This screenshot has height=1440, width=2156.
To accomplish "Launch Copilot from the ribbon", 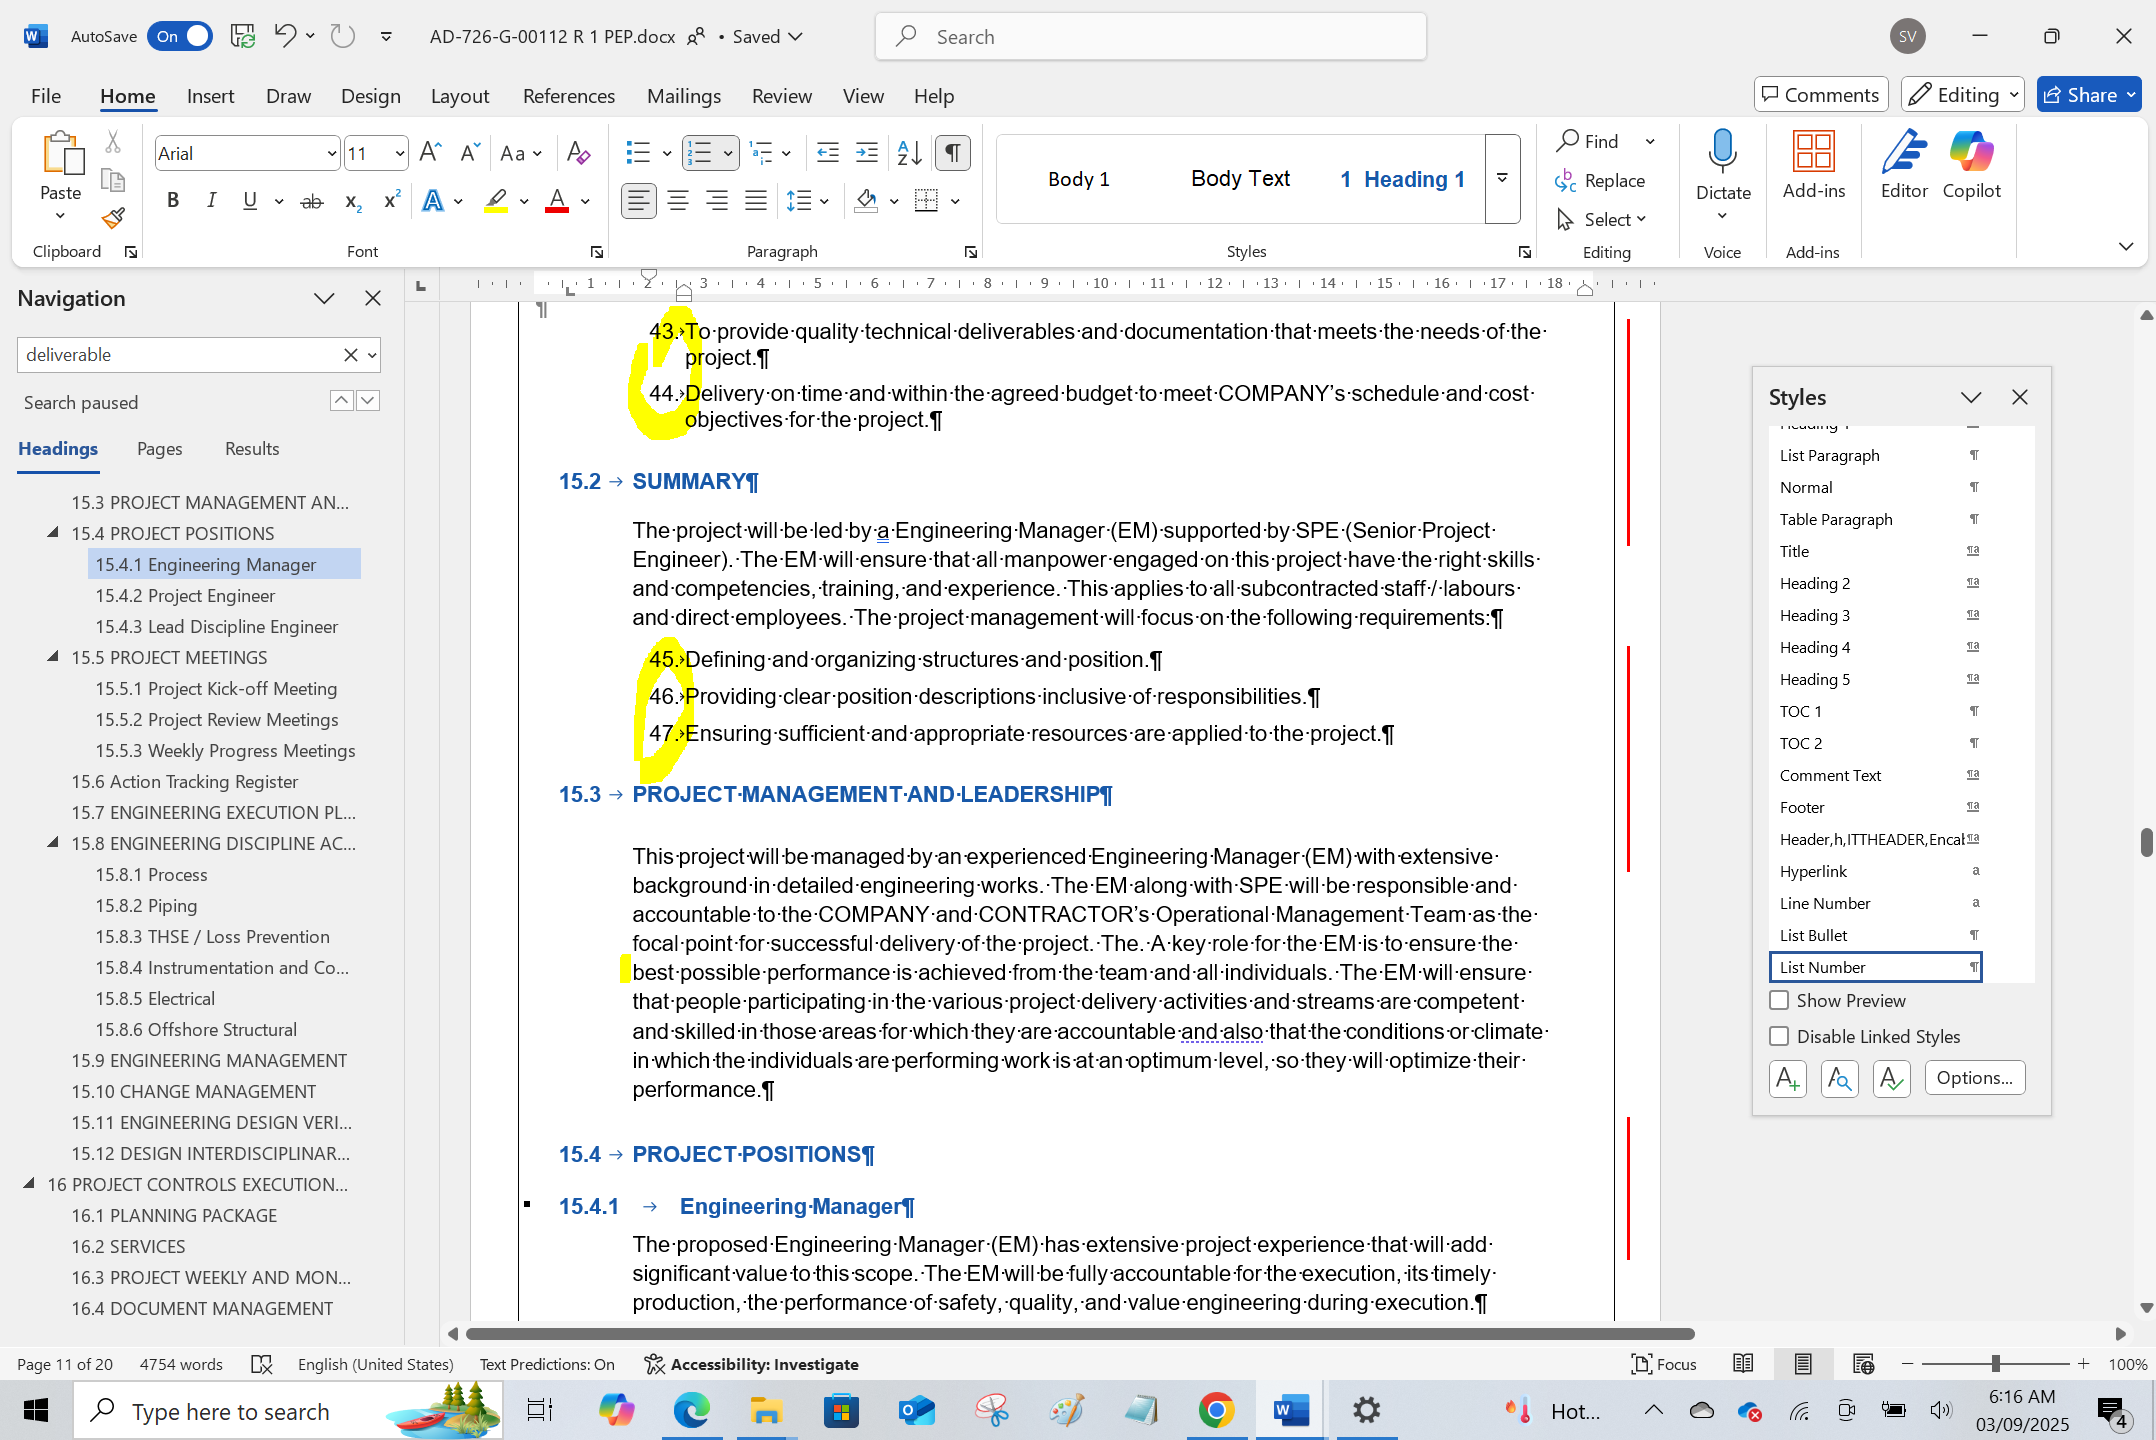I will point(1971,166).
